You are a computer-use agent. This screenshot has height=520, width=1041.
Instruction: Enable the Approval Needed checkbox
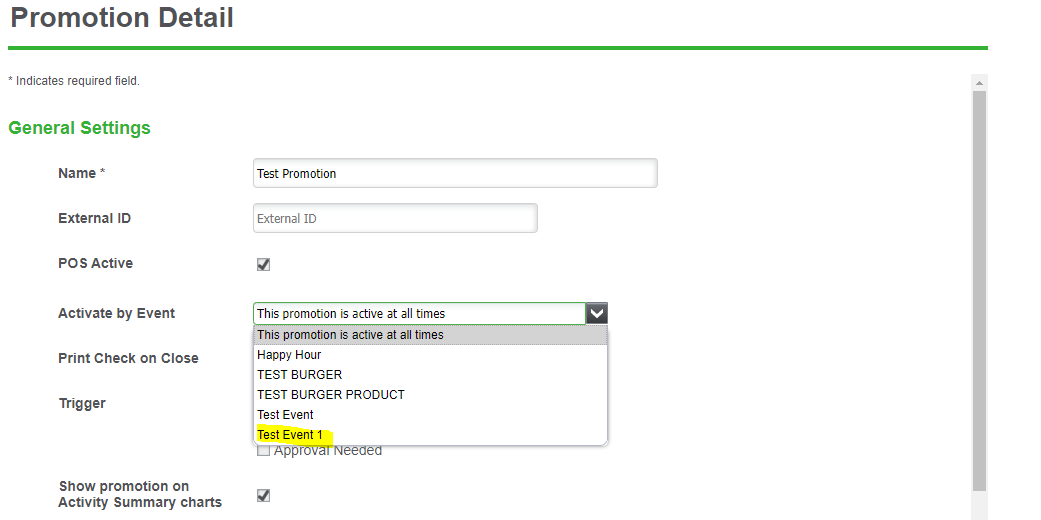[264, 451]
